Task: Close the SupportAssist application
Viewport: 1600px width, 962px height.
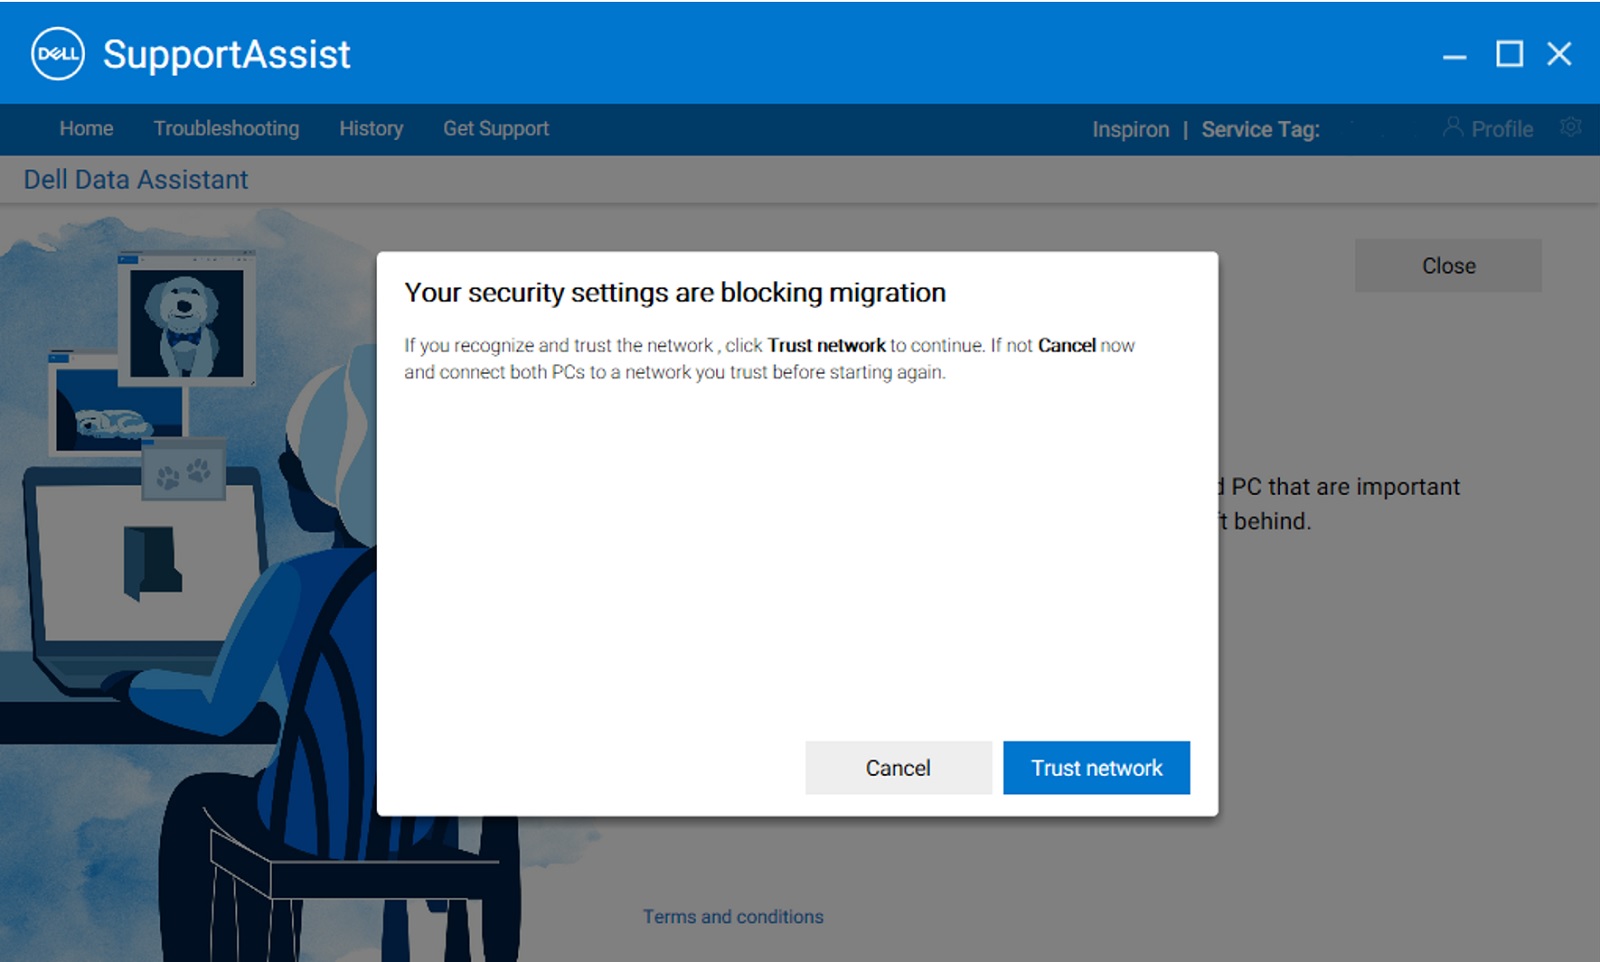Action: (1559, 55)
